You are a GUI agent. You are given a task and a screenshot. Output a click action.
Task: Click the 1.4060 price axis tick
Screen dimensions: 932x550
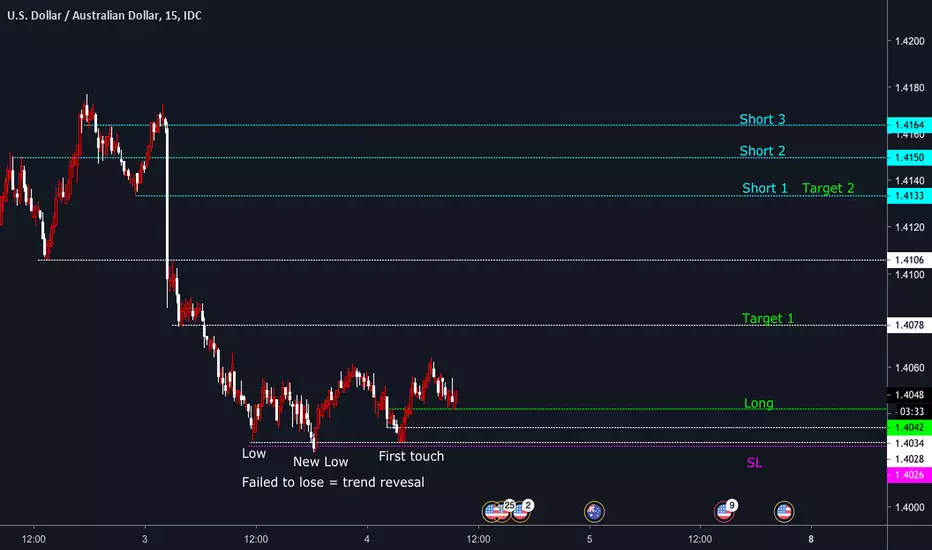909,367
